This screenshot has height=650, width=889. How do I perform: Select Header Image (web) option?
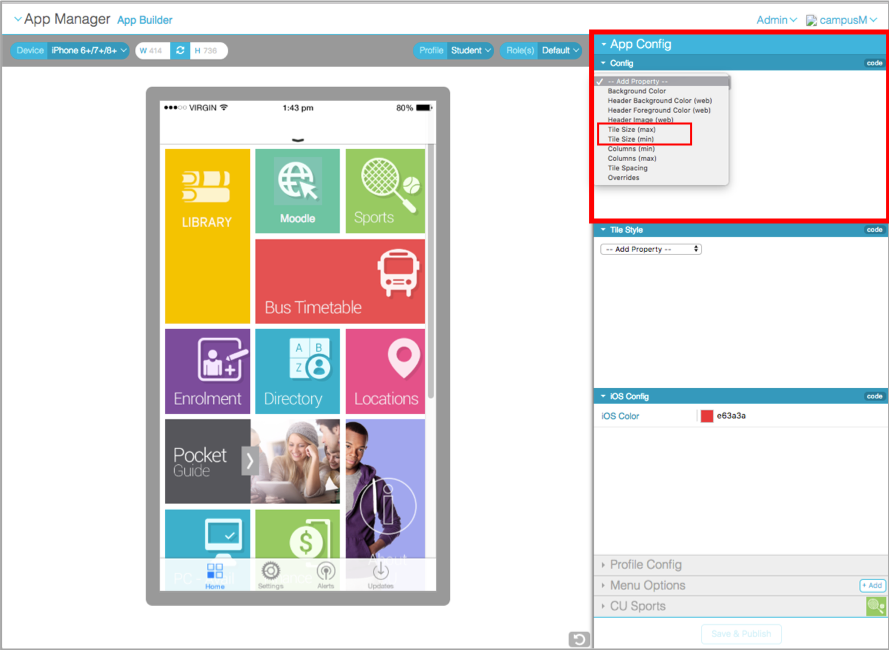click(641, 120)
